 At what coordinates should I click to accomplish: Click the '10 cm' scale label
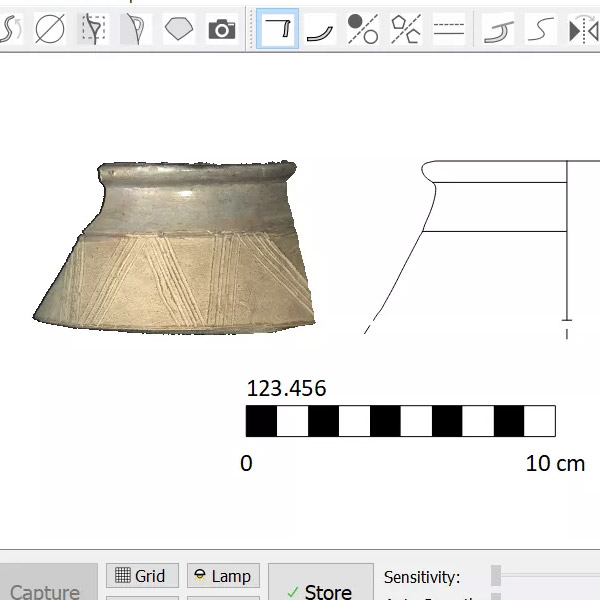click(x=555, y=463)
